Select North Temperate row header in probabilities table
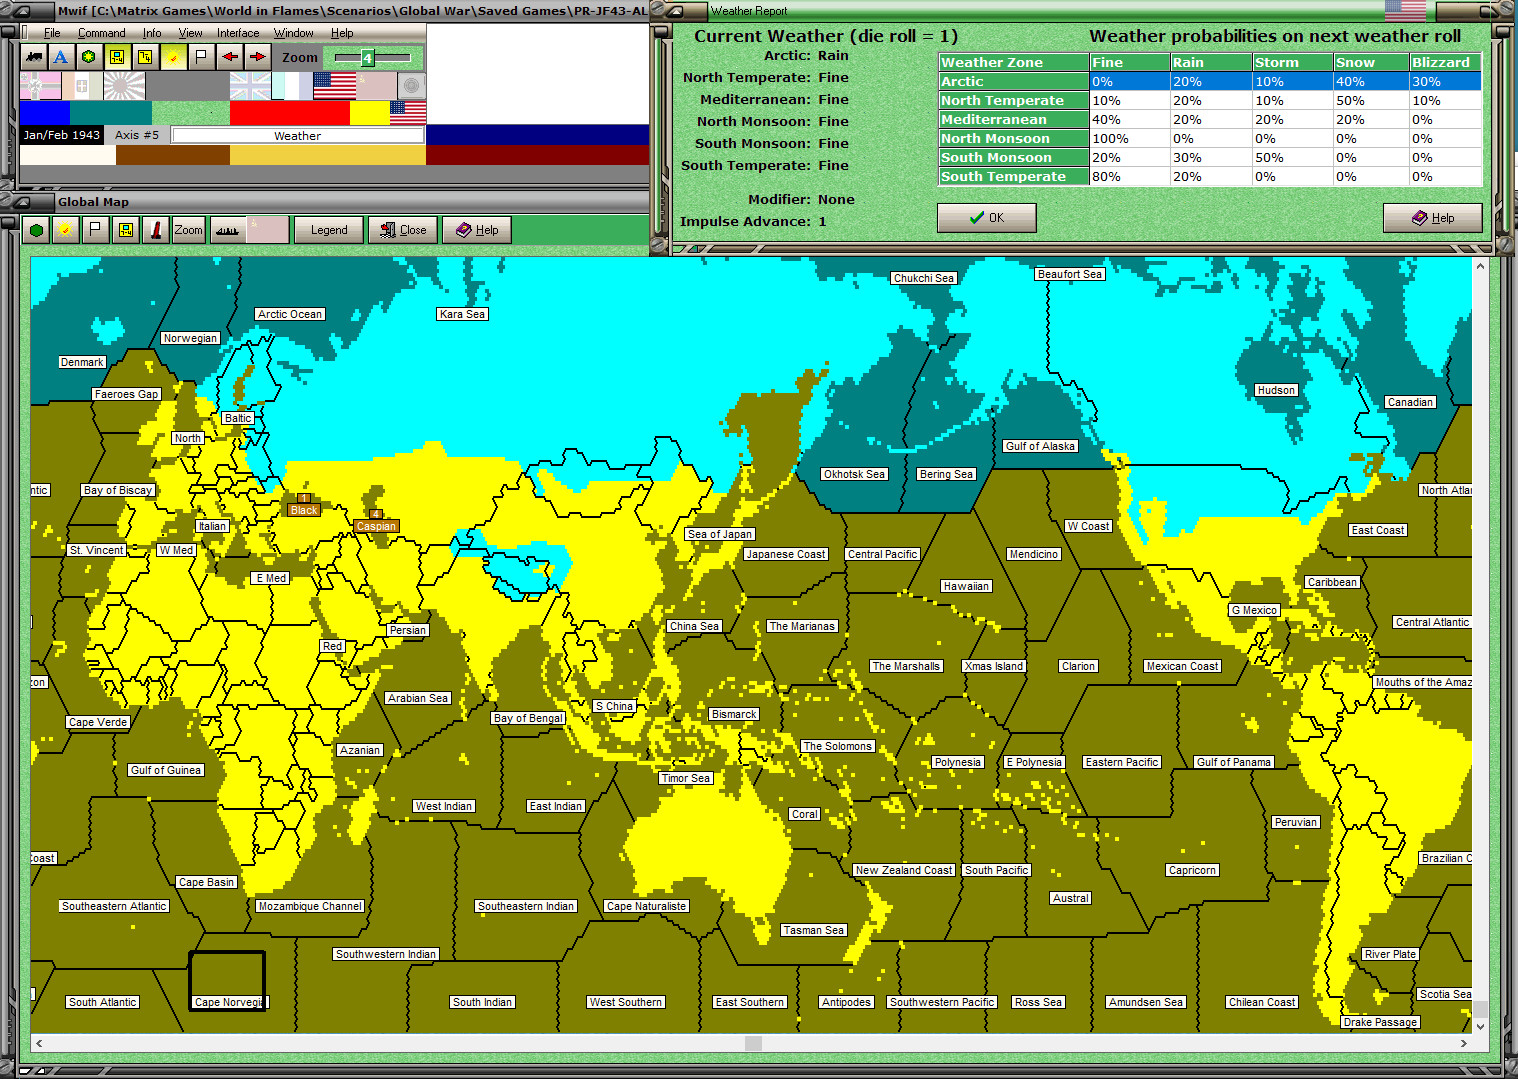Image resolution: width=1518 pixels, height=1079 pixels. [x=1014, y=100]
